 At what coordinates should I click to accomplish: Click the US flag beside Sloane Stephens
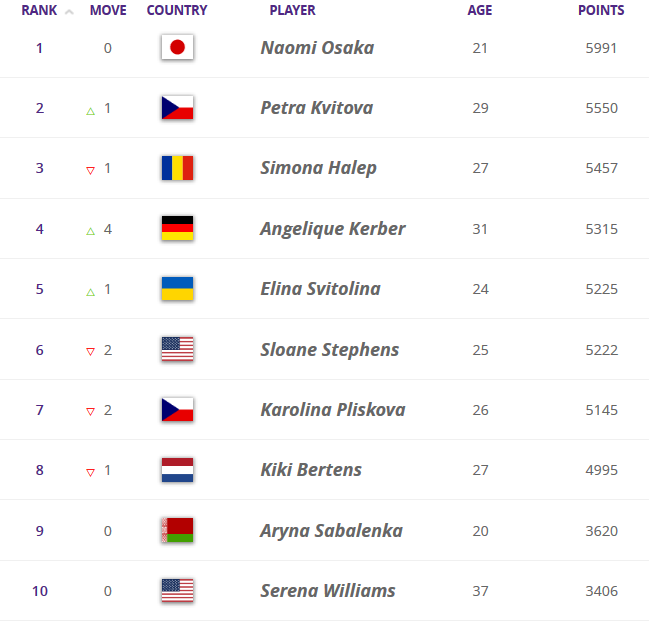tap(177, 349)
